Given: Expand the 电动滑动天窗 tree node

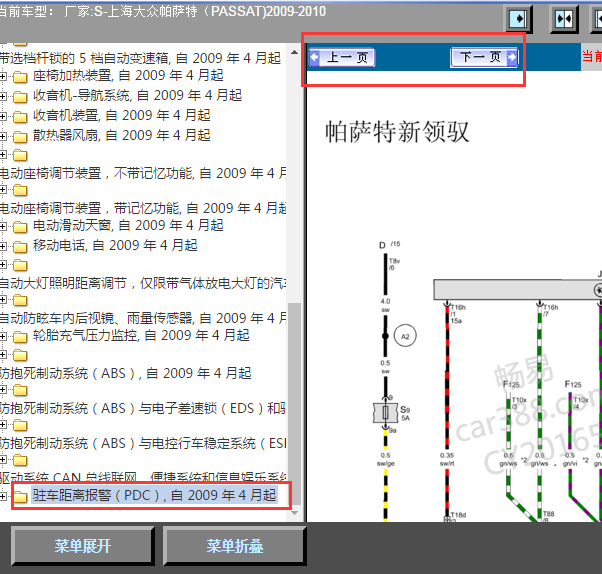Looking at the screenshot, I should (x=3, y=227).
